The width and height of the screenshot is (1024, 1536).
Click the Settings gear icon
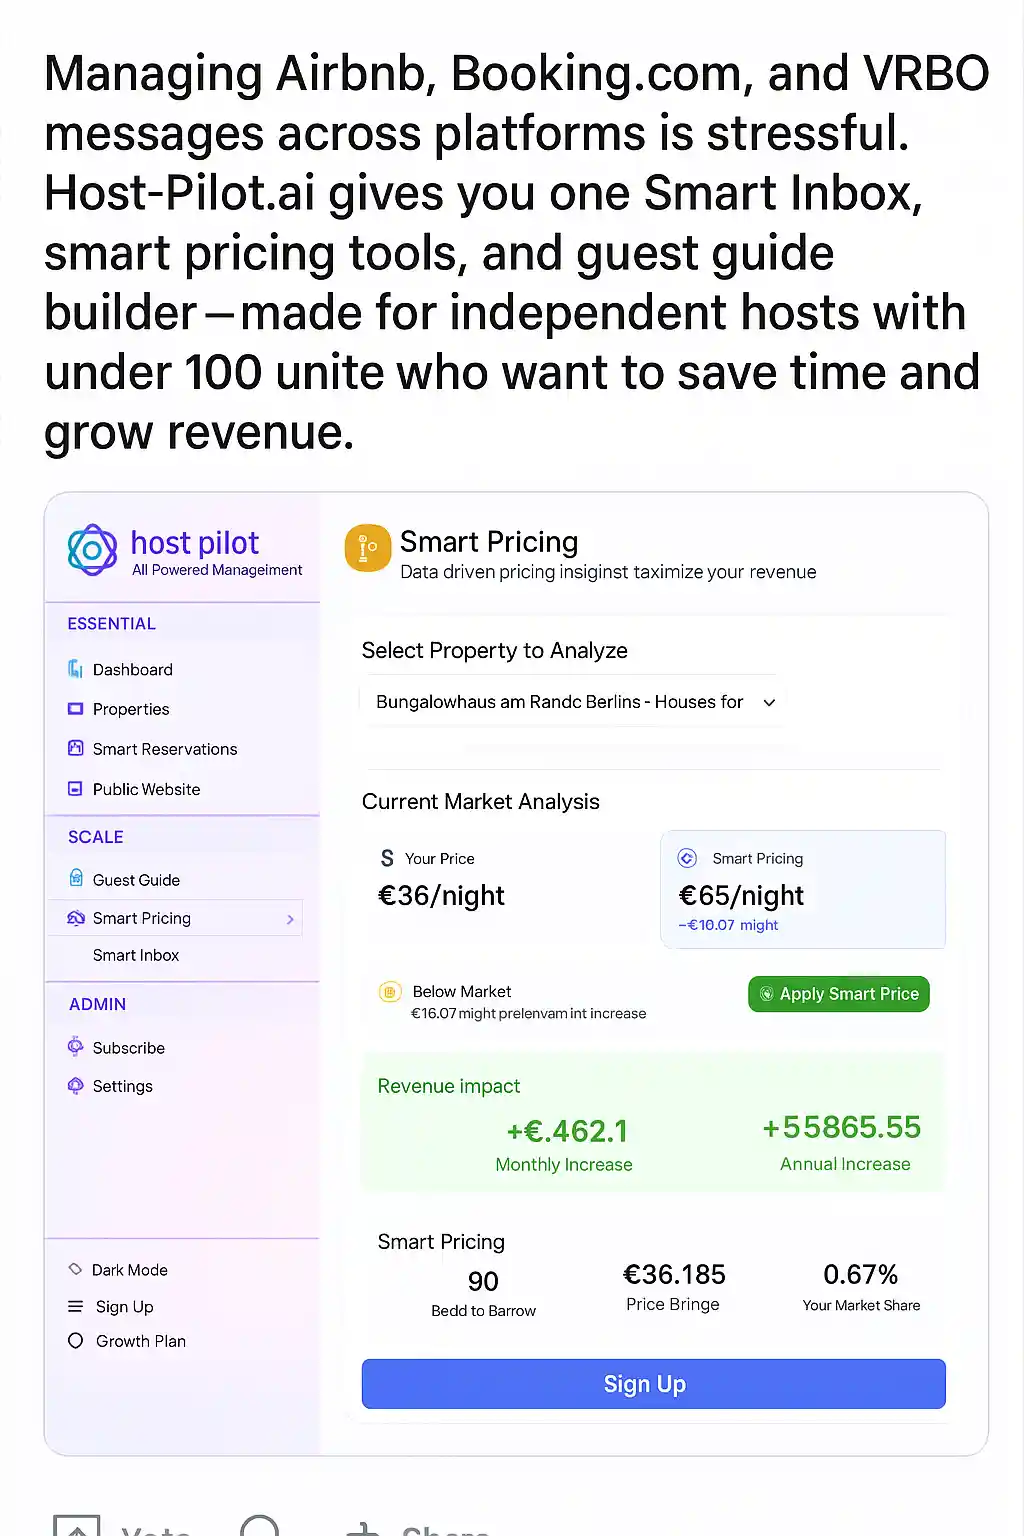tap(75, 1086)
